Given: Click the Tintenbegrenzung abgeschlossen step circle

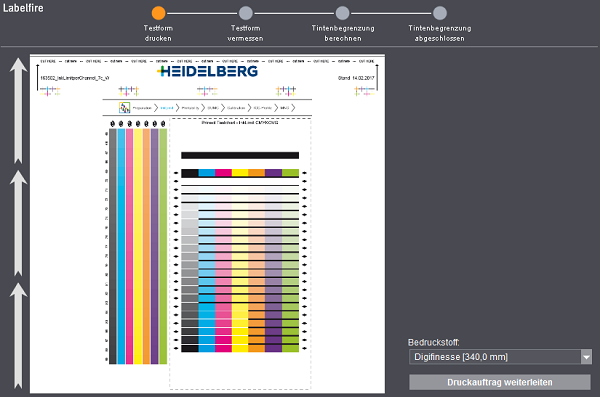Looking at the screenshot, I should 440,13.
